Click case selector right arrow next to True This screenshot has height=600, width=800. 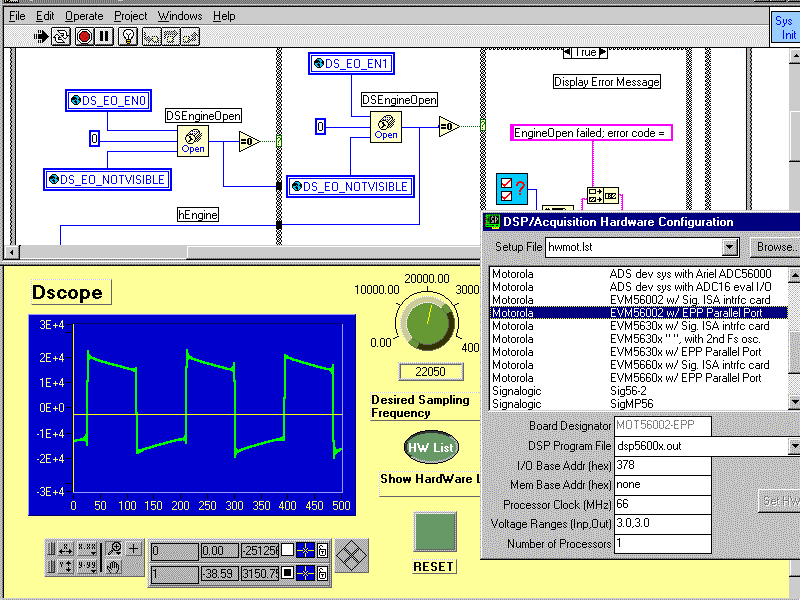point(603,53)
